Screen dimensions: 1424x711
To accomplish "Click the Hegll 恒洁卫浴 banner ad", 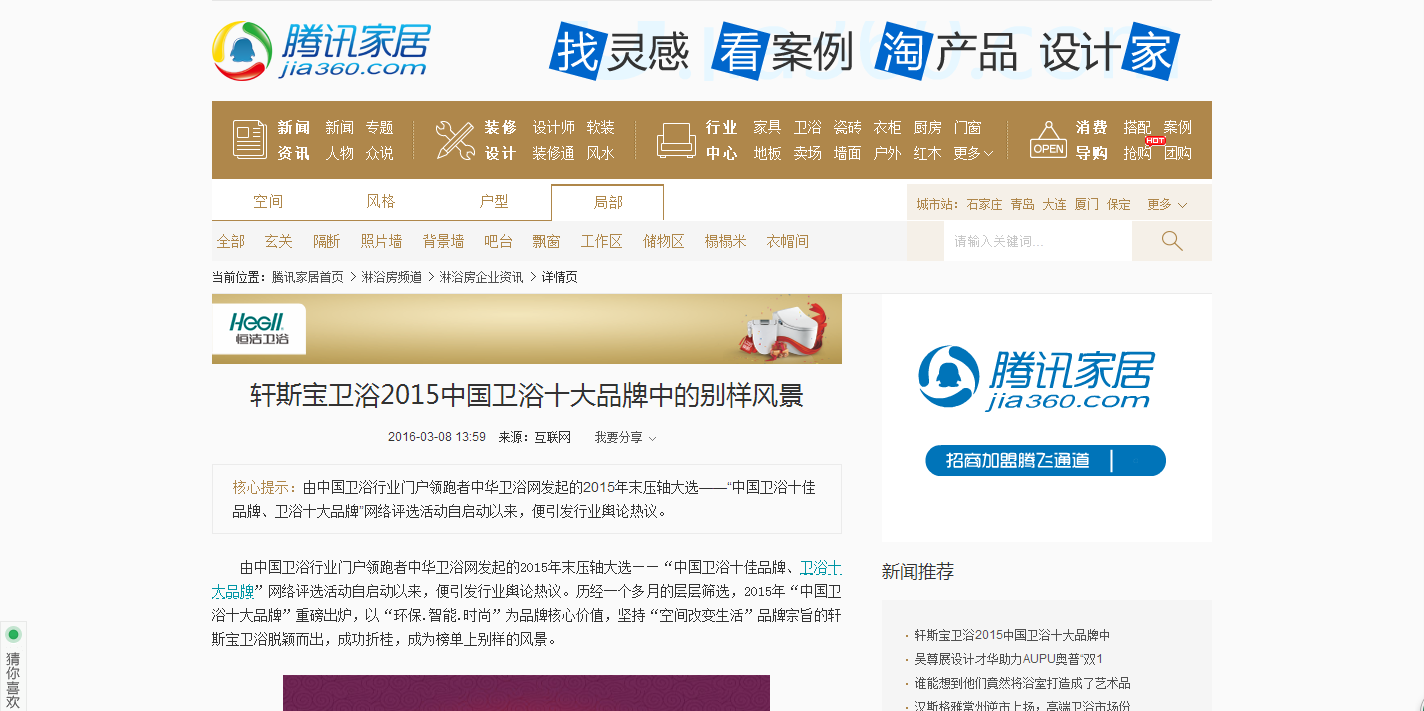I will coord(527,329).
